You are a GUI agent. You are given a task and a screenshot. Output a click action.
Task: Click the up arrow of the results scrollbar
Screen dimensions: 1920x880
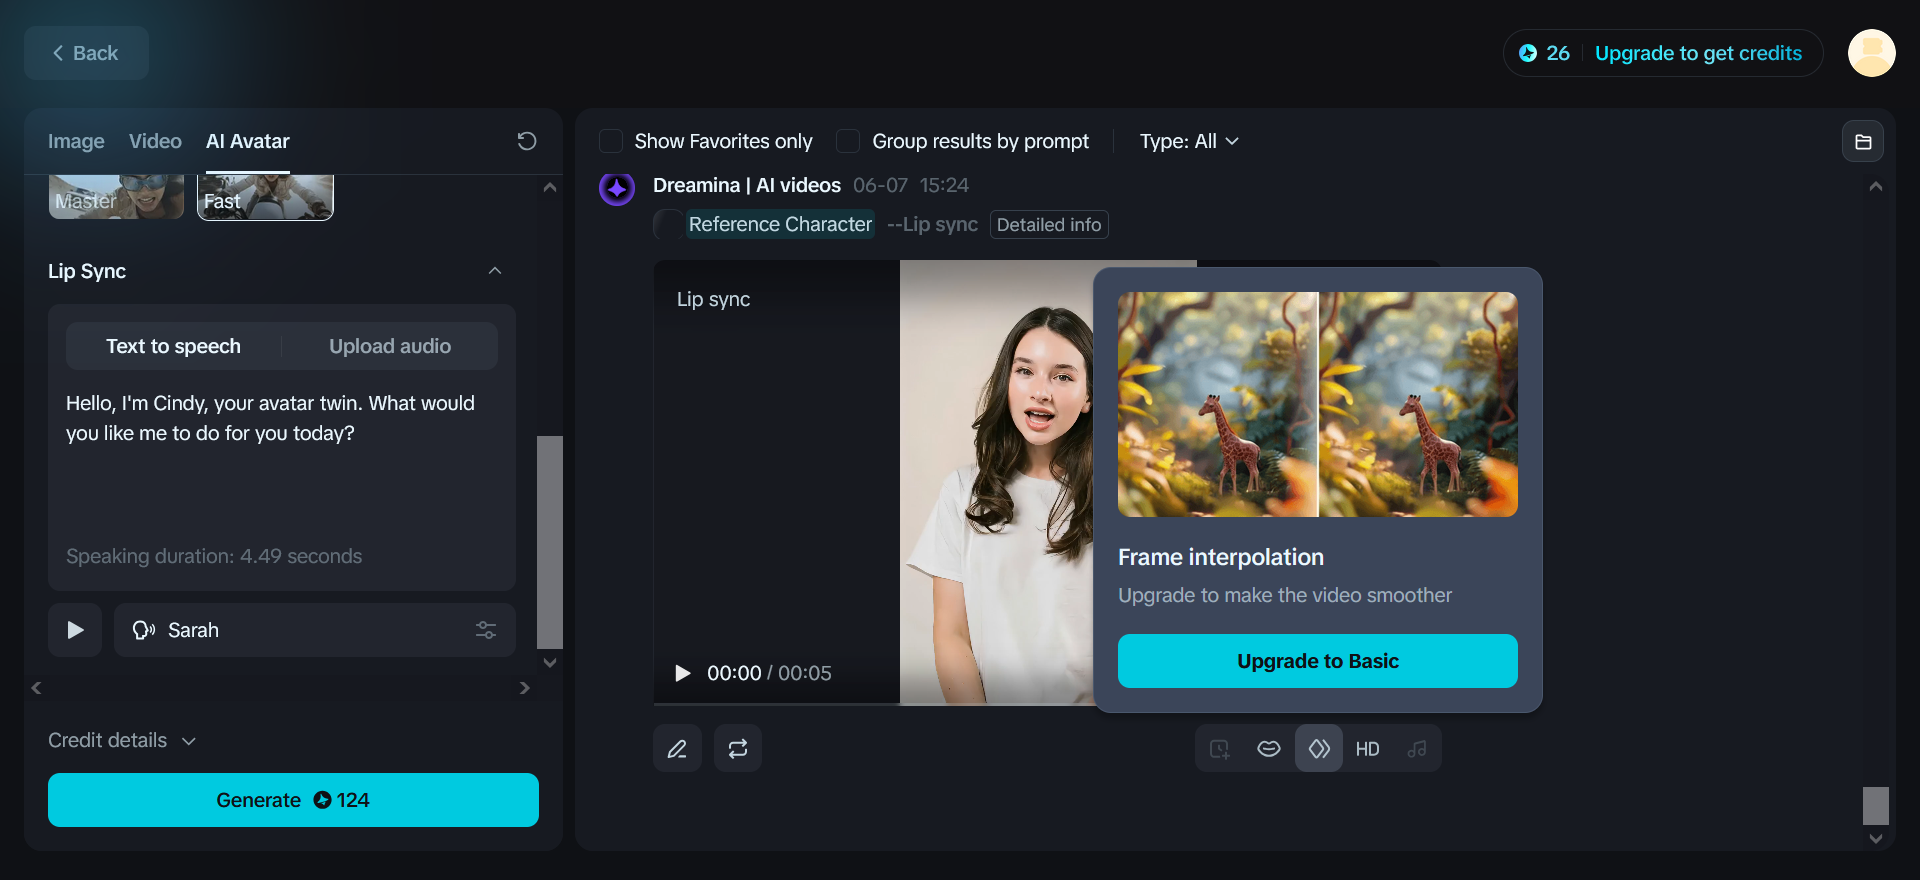(1876, 187)
